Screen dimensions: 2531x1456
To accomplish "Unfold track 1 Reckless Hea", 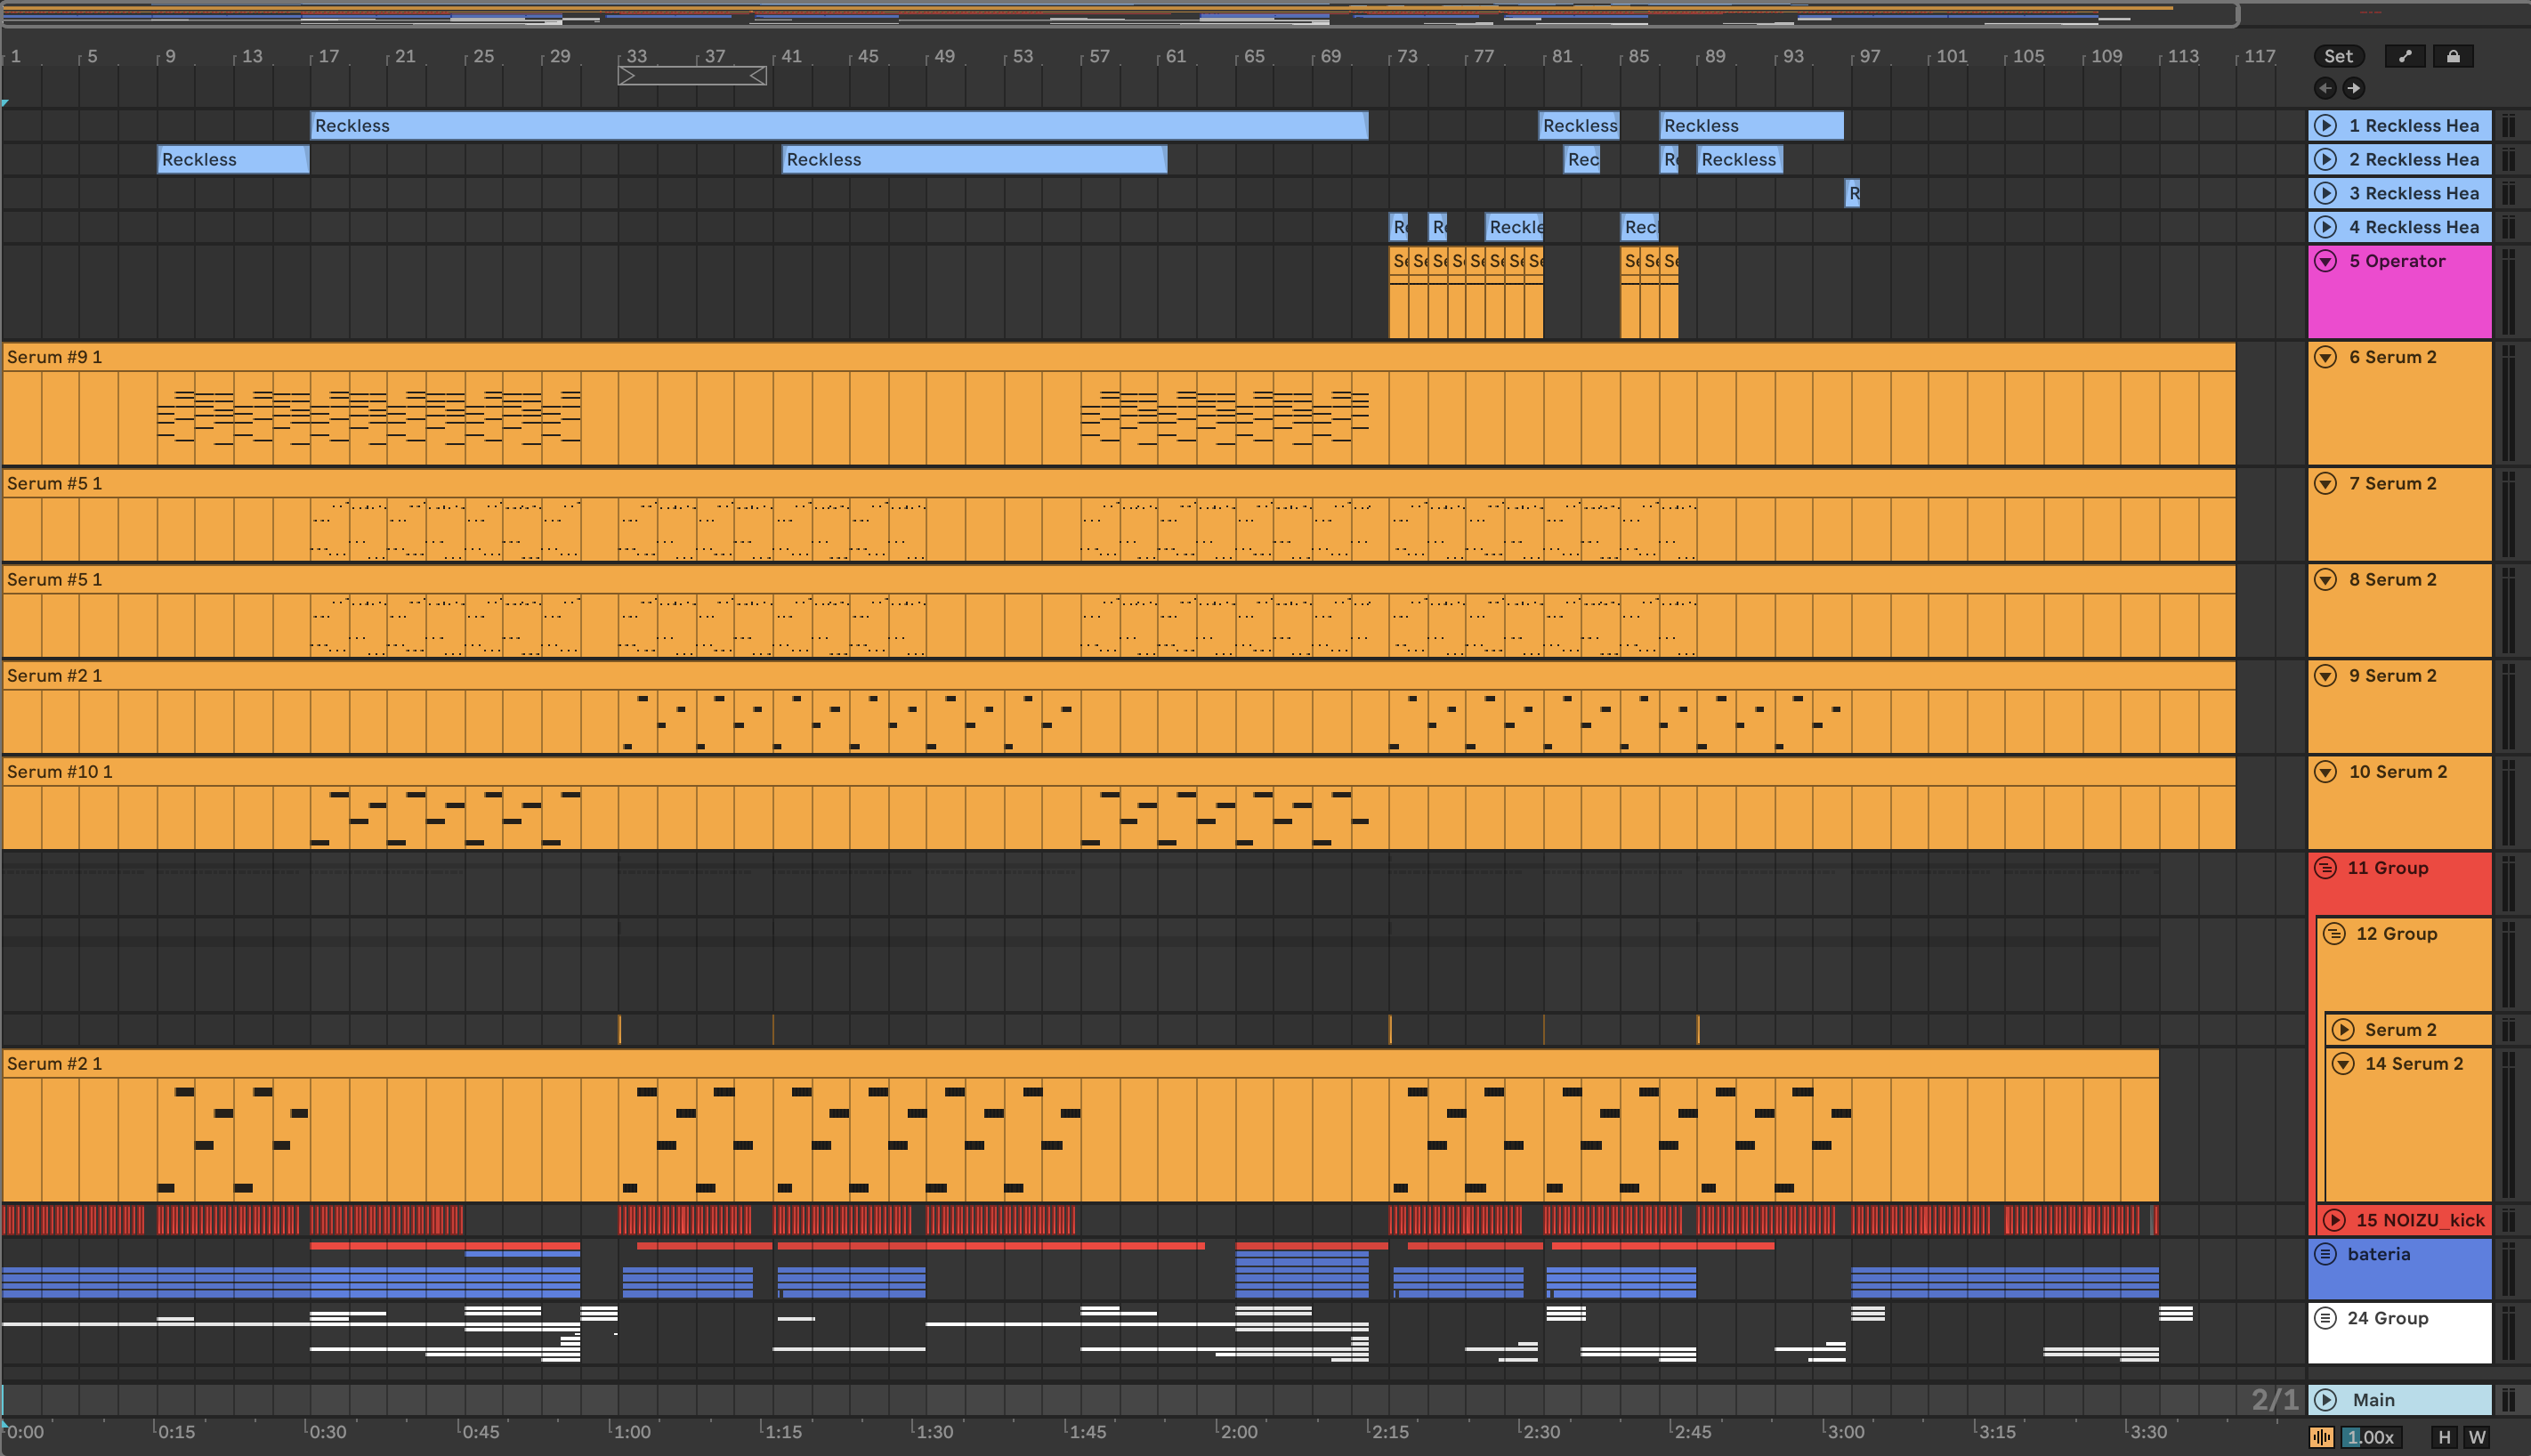I will click(x=2326, y=126).
